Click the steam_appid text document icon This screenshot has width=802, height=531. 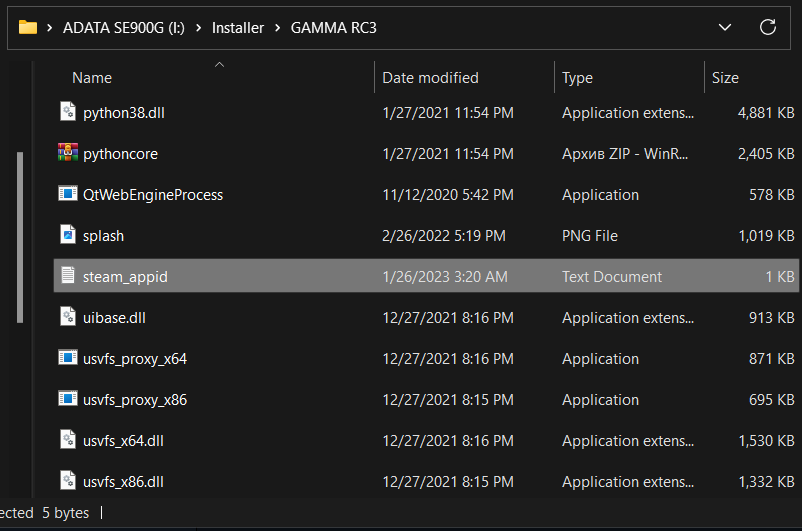coord(67,277)
